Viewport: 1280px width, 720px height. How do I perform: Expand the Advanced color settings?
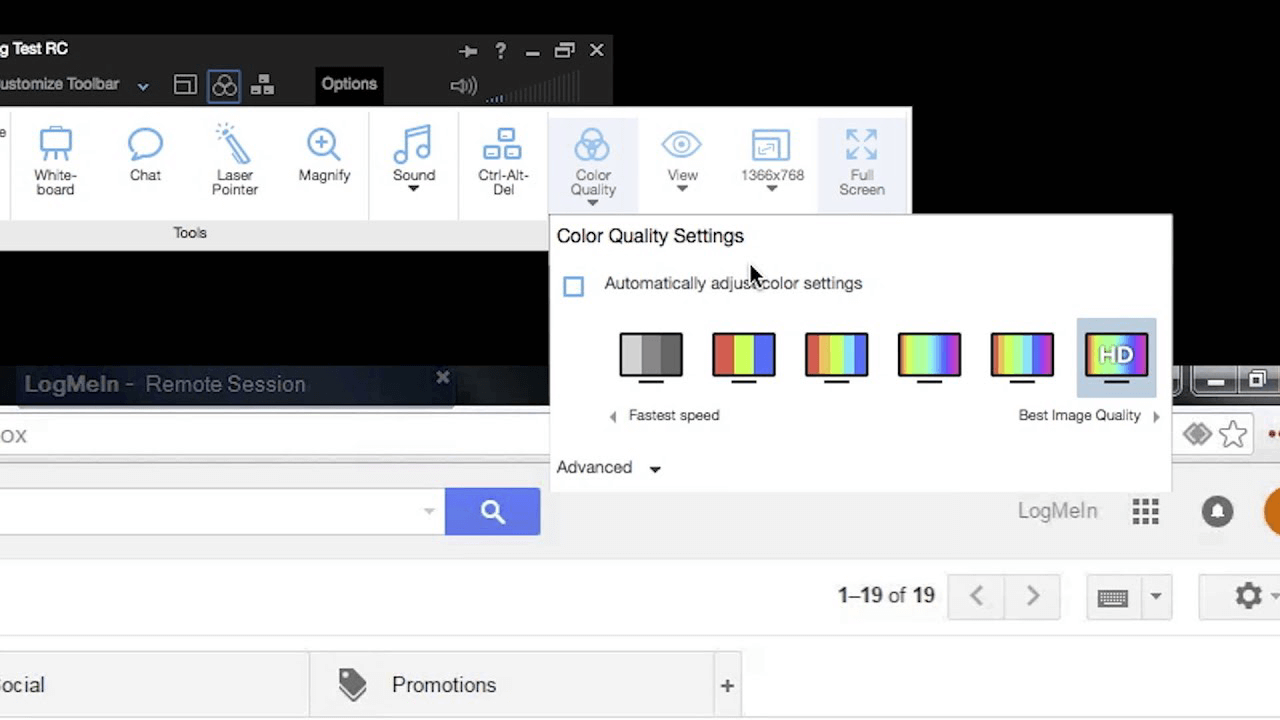pos(609,468)
